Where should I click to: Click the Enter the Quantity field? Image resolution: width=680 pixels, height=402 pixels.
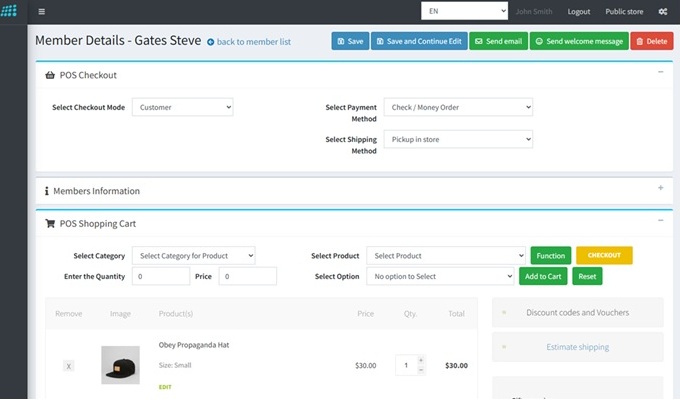160,276
